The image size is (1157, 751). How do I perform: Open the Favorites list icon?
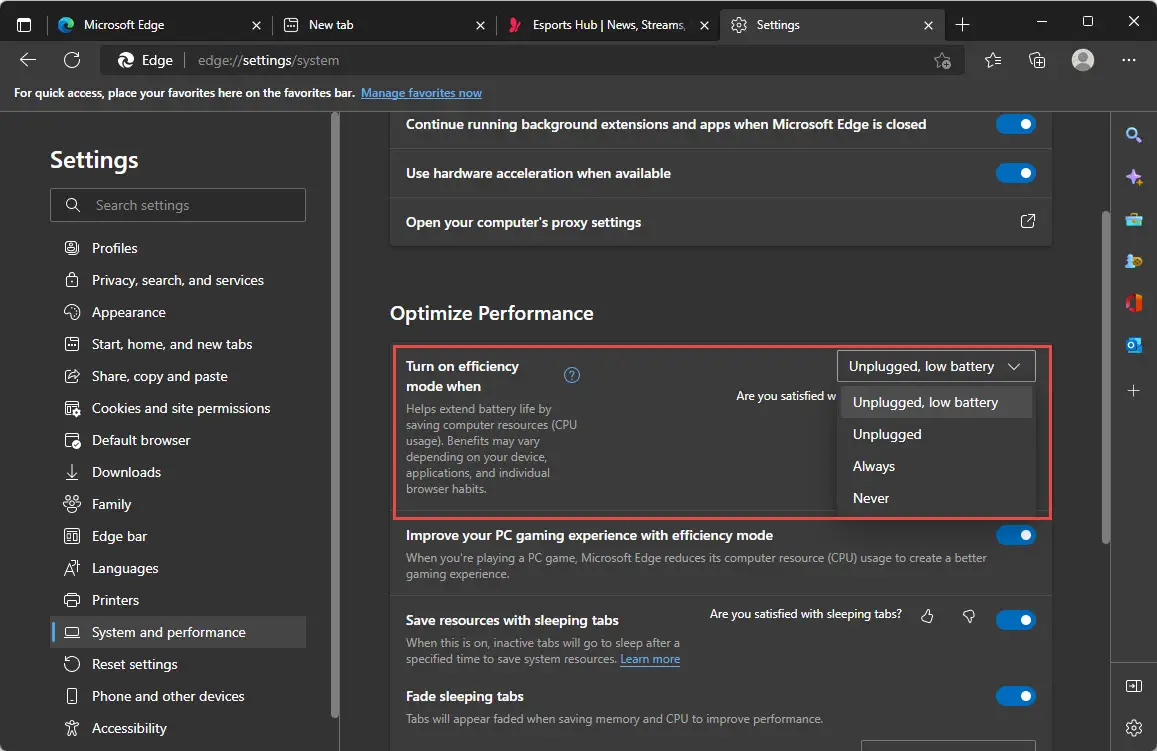click(x=993, y=60)
